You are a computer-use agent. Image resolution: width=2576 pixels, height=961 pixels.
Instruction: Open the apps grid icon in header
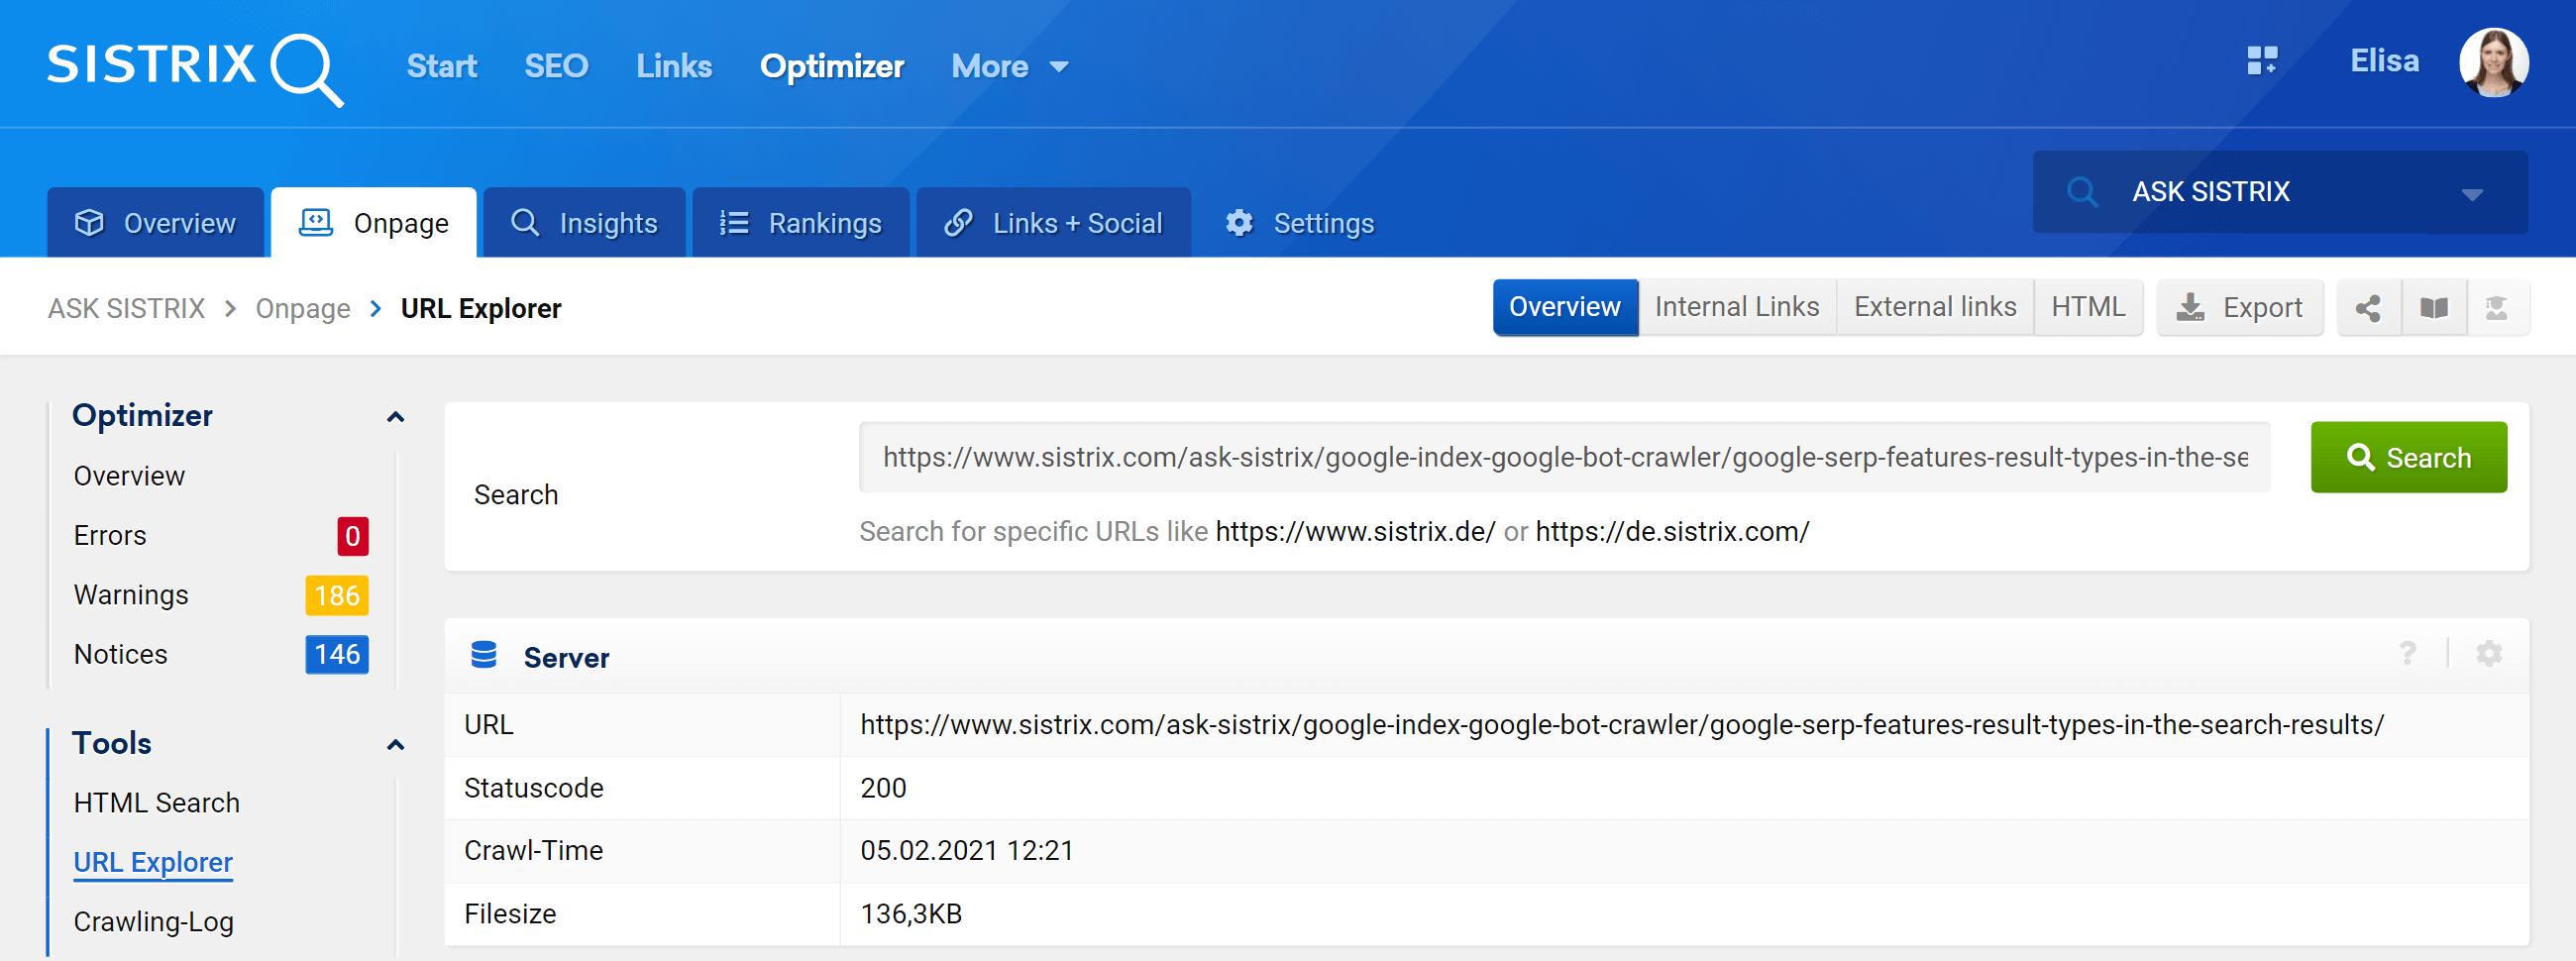pyautogui.click(x=2261, y=61)
